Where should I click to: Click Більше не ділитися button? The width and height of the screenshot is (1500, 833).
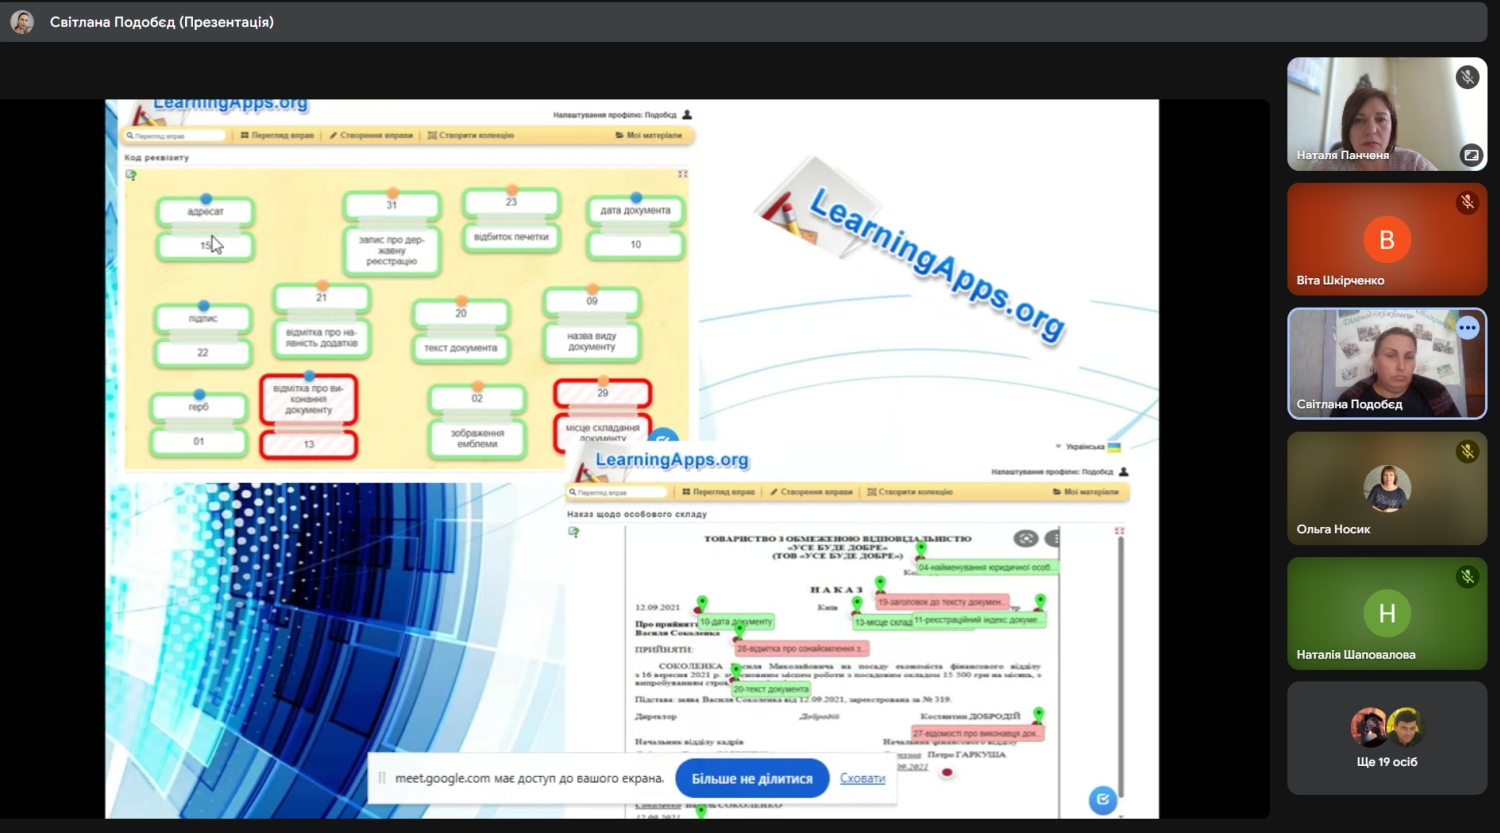click(752, 778)
